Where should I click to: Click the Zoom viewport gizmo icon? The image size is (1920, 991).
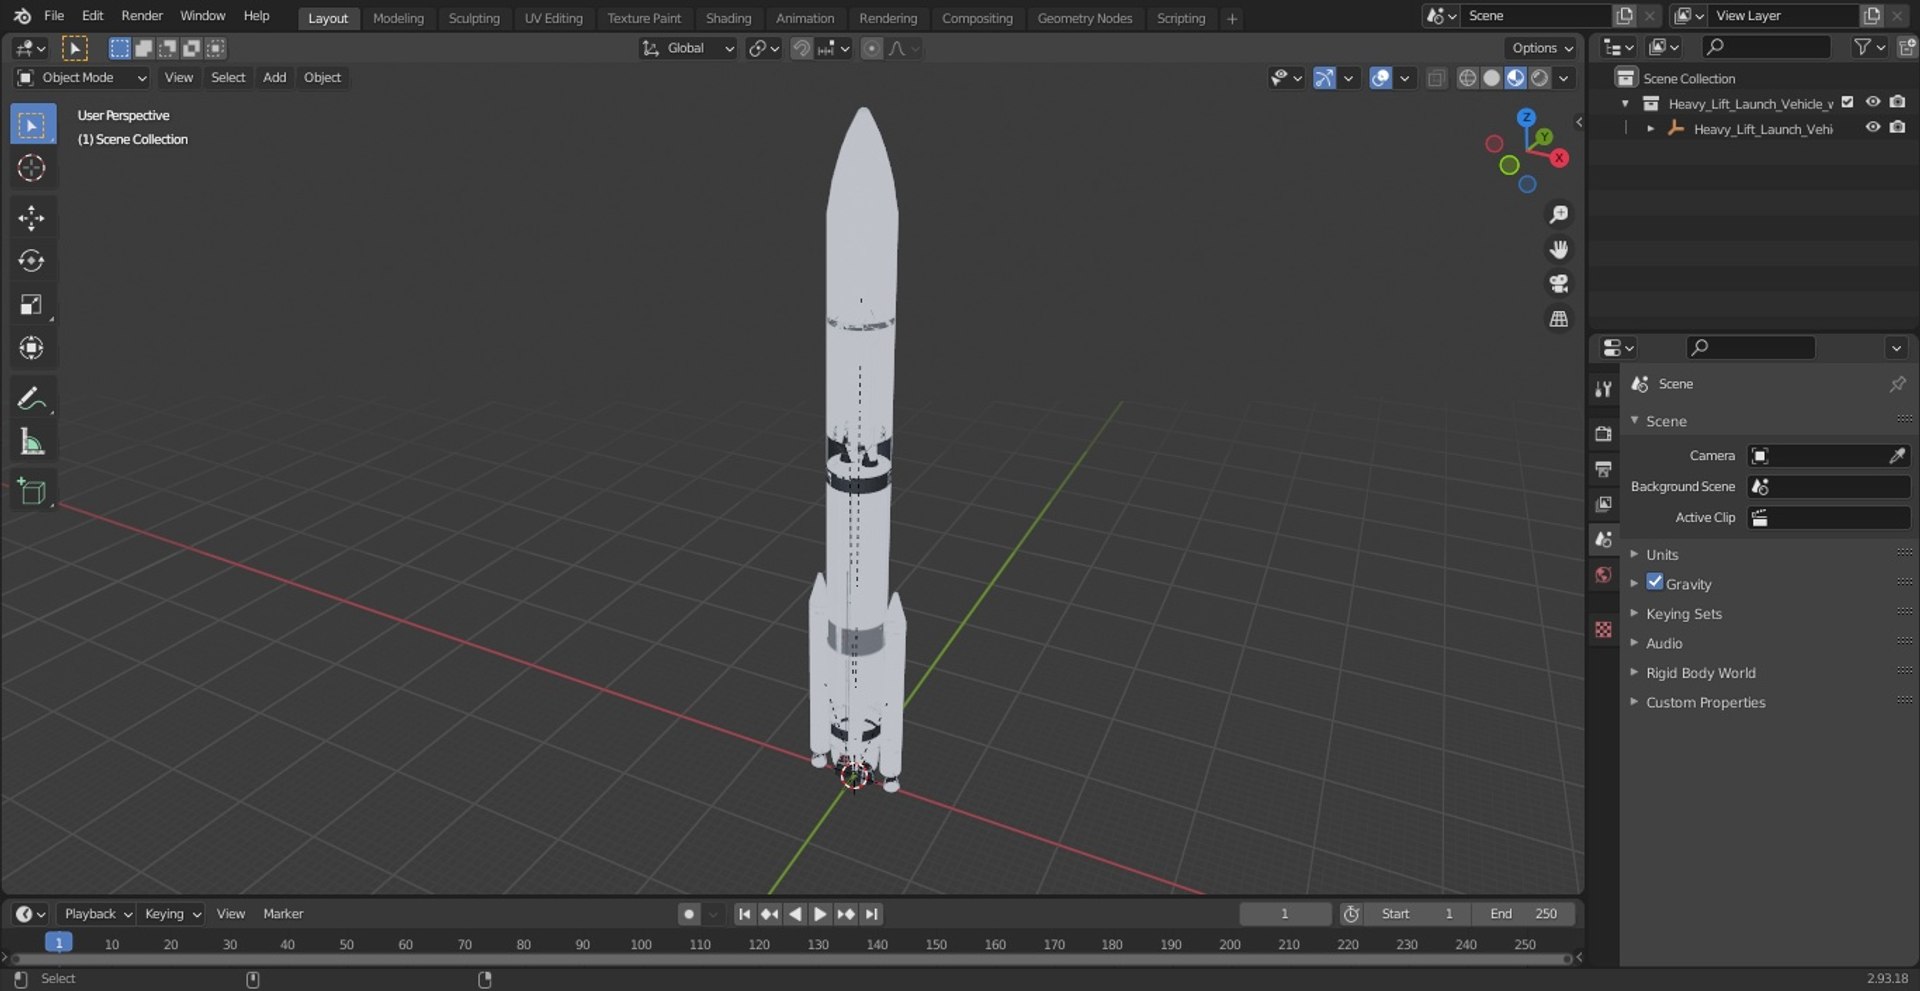tap(1558, 215)
